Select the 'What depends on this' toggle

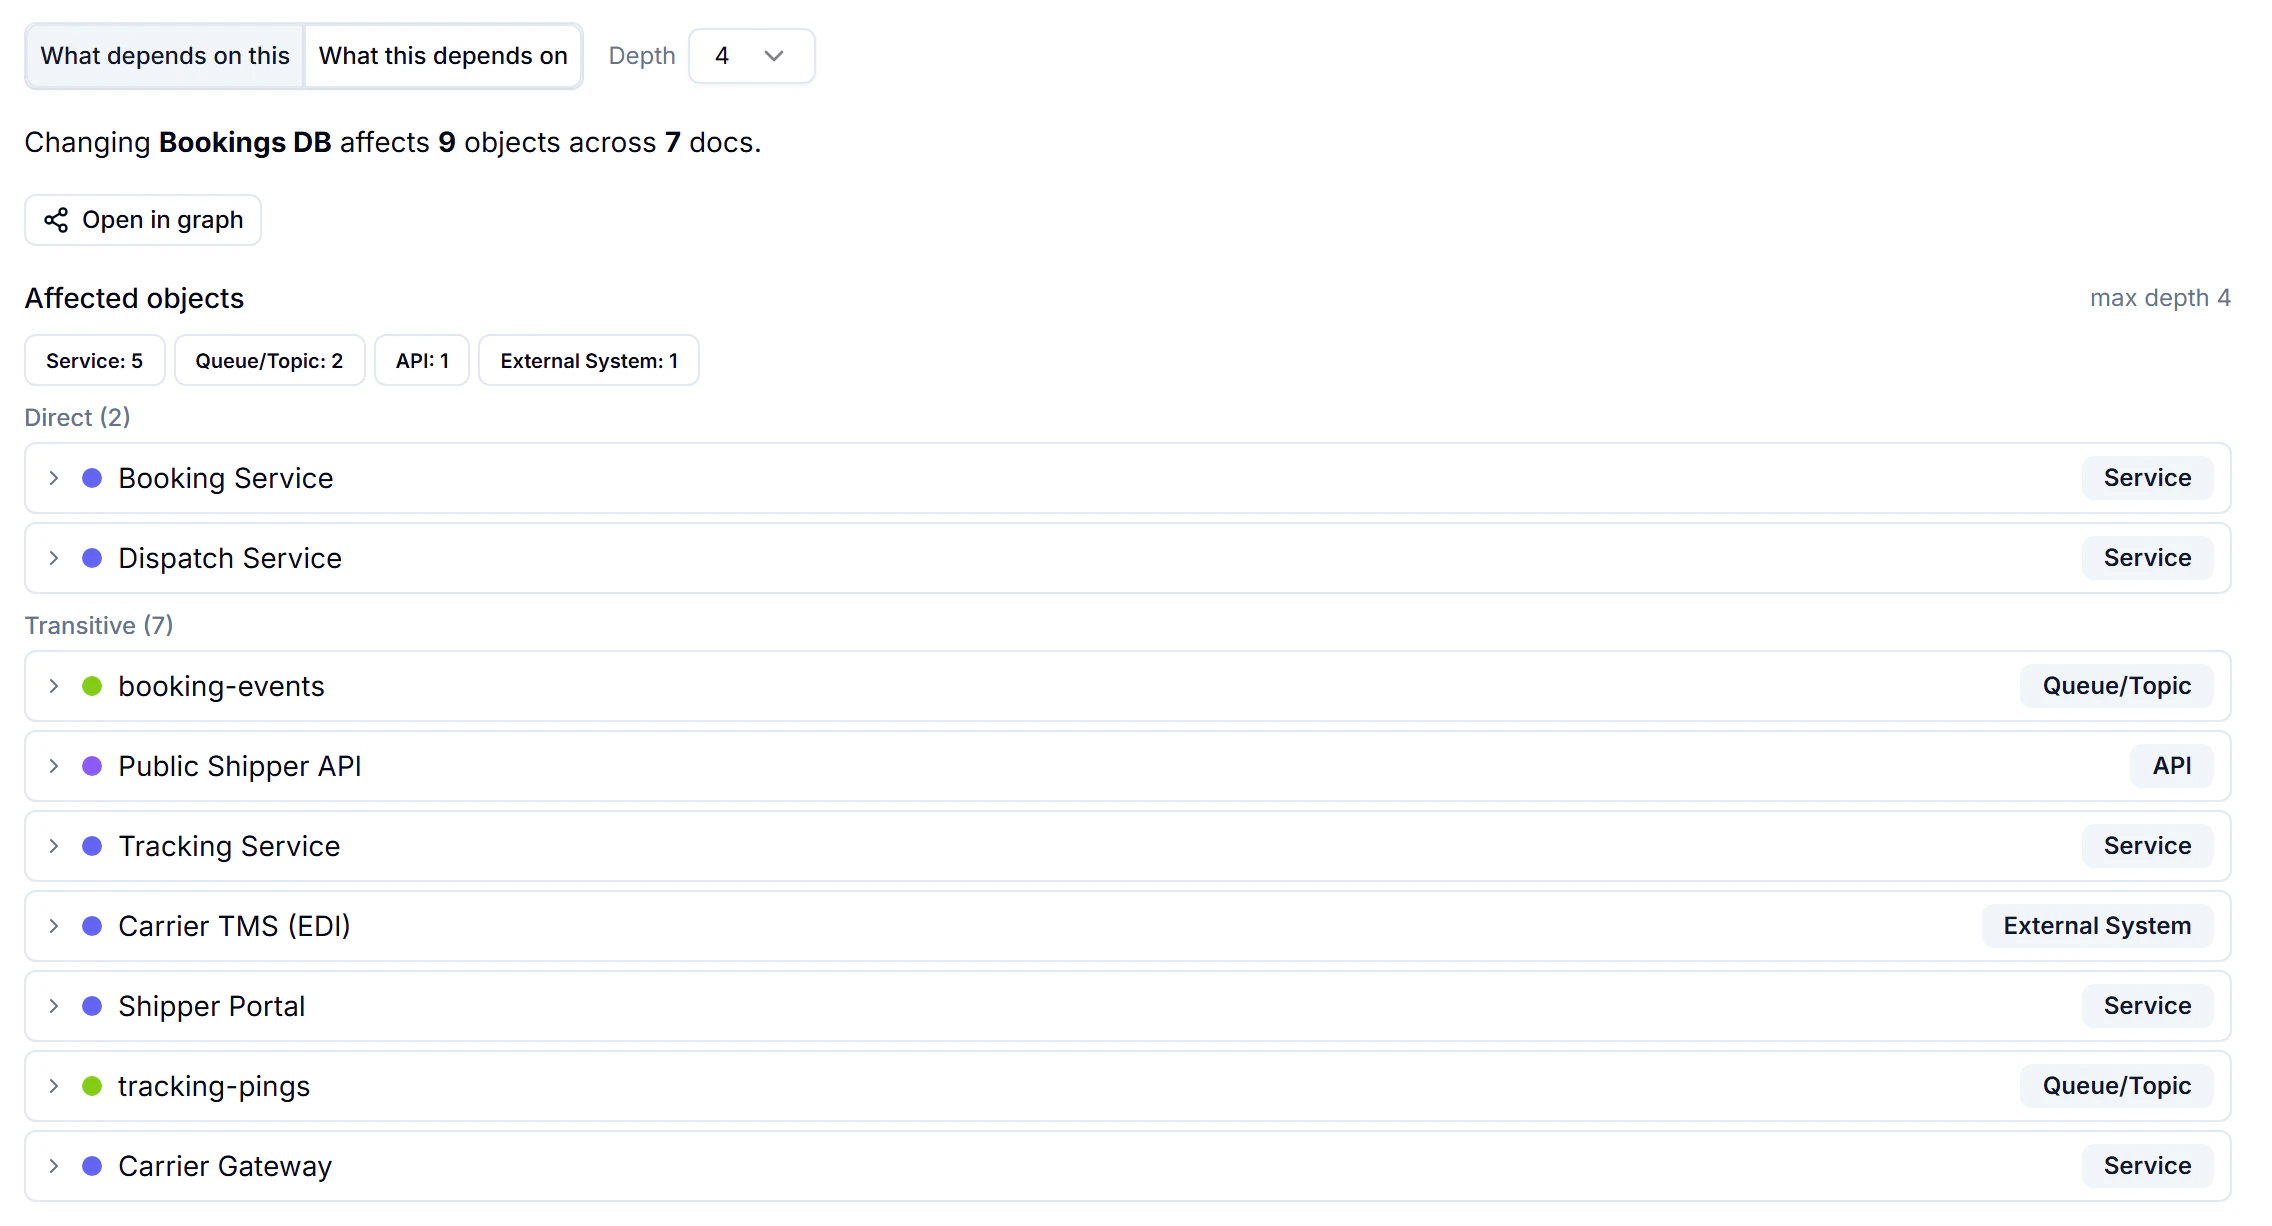point(165,56)
